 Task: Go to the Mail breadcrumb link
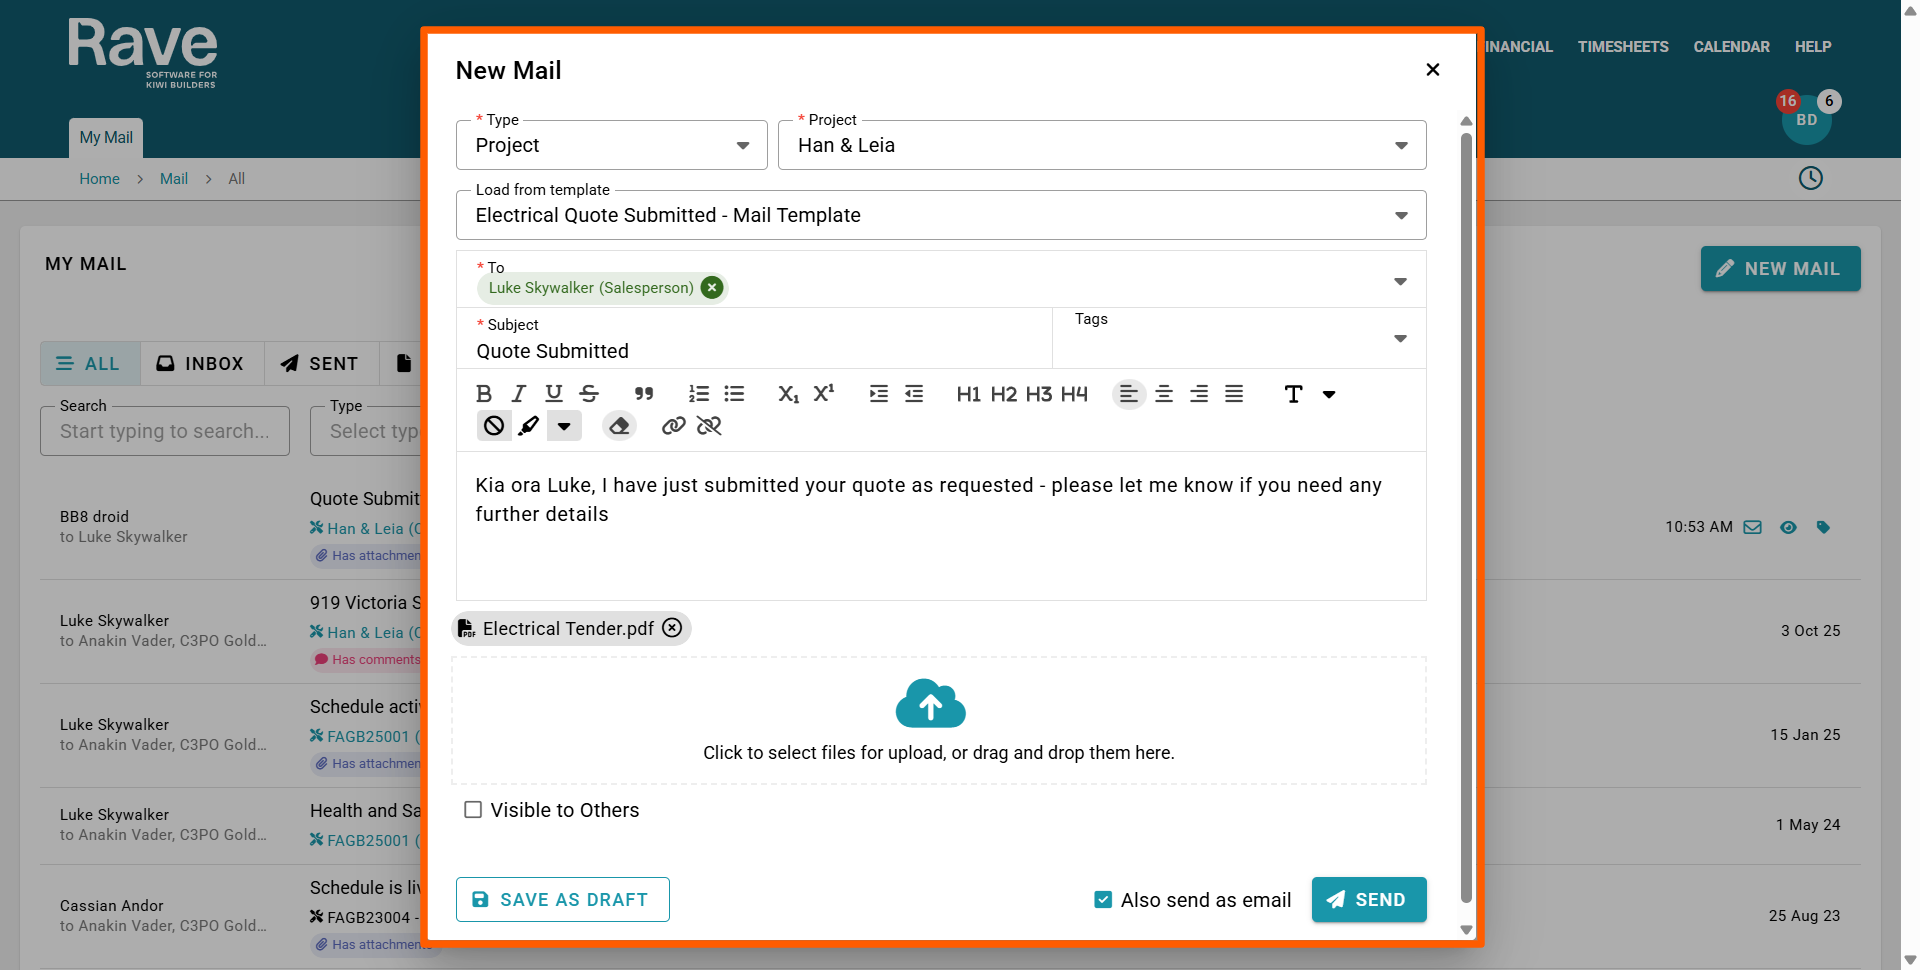pyautogui.click(x=174, y=179)
